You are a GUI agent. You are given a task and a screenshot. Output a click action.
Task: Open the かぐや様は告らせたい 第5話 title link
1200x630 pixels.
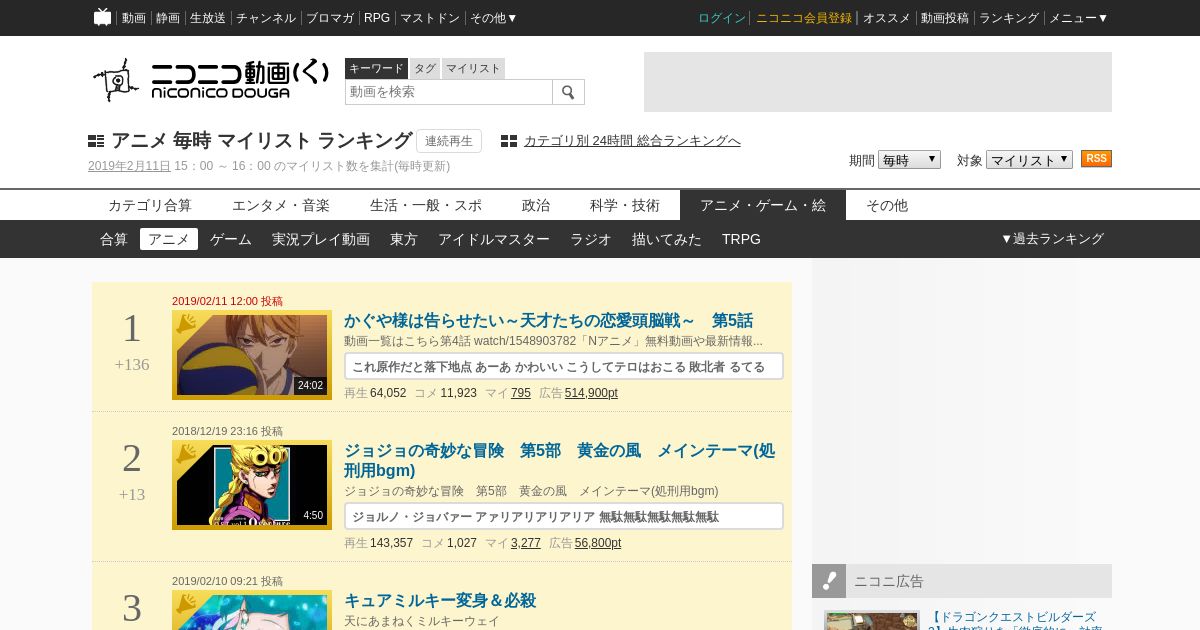tap(548, 321)
